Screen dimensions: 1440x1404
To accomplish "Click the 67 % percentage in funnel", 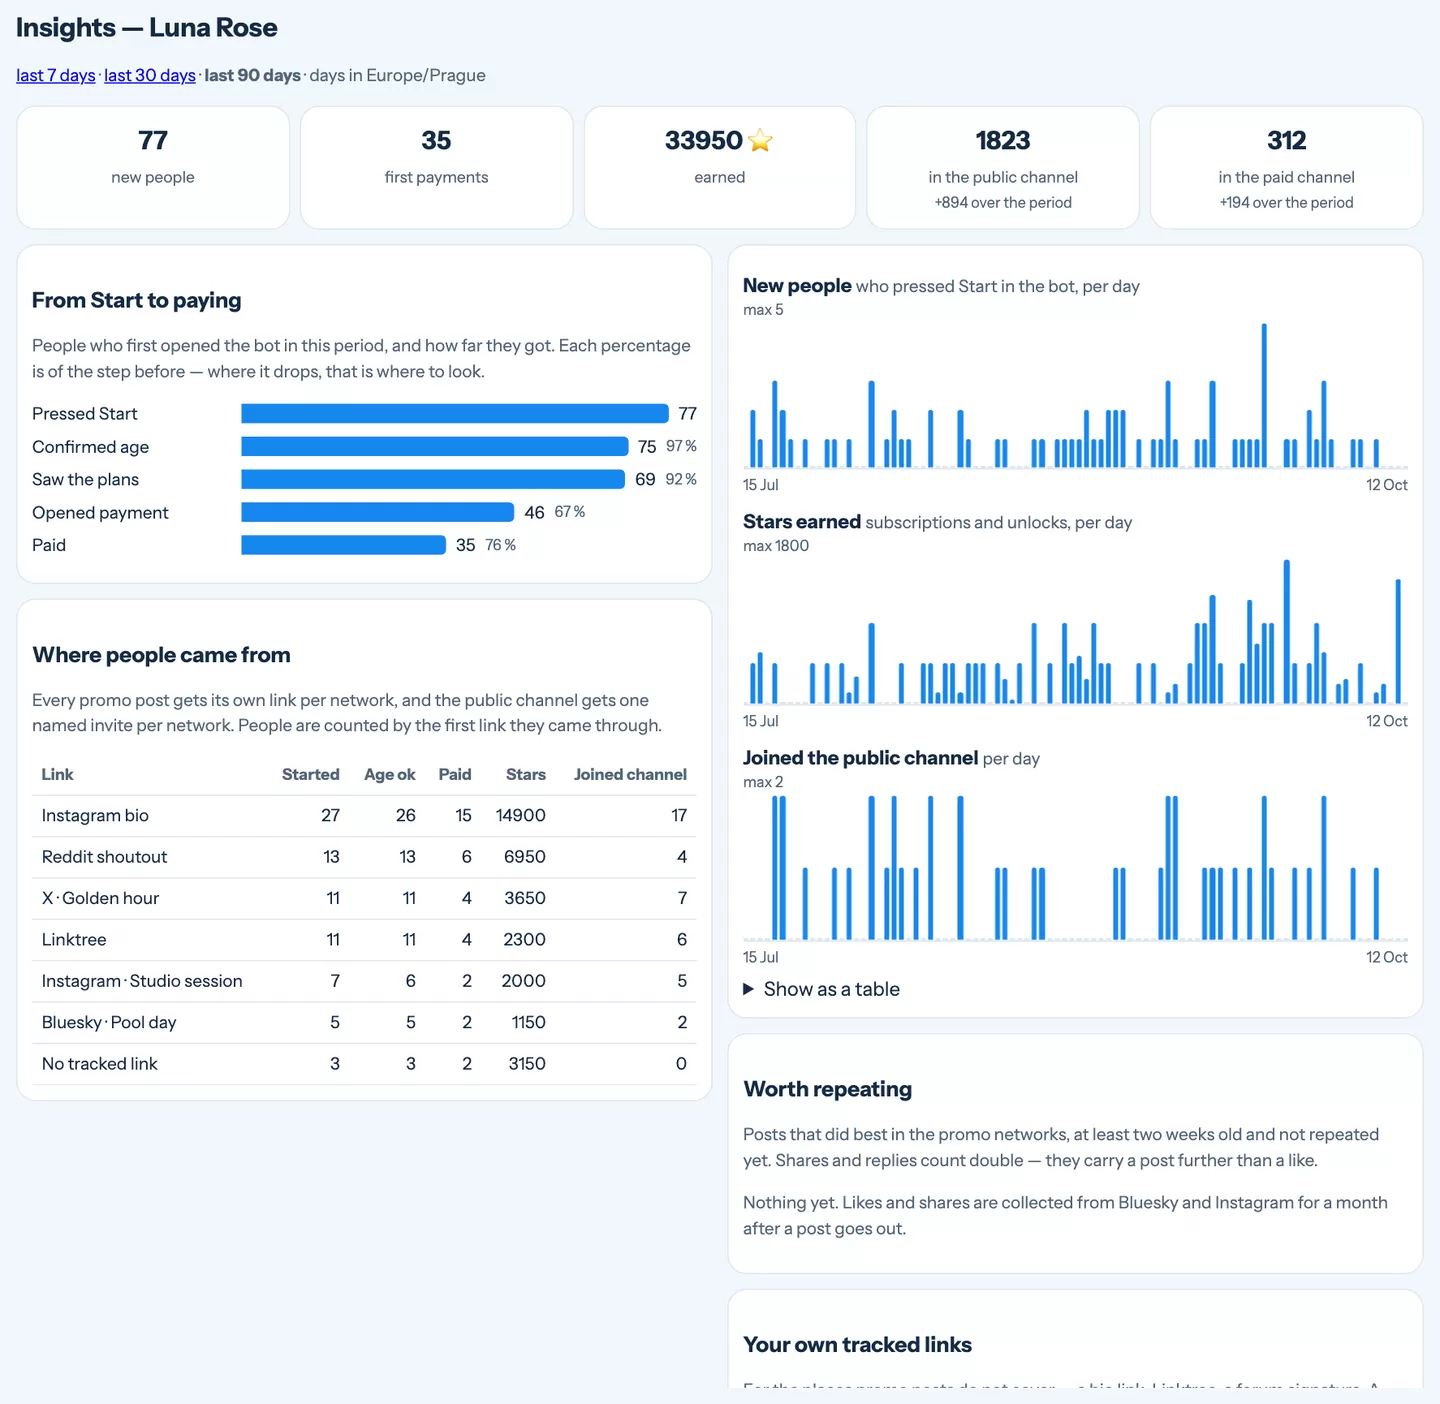I will pos(570,512).
